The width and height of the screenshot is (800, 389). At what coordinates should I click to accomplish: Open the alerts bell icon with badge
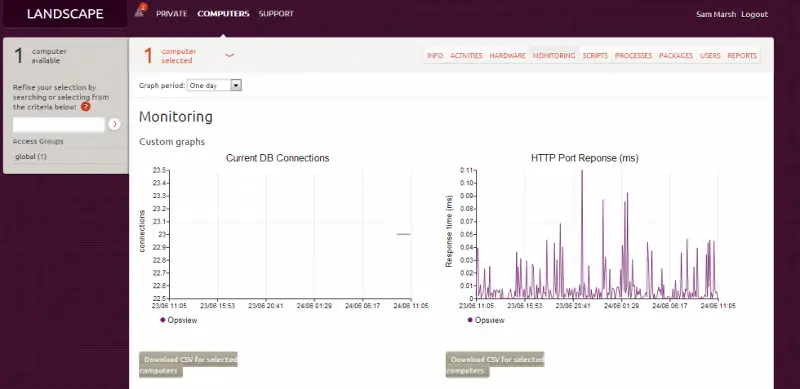[140, 10]
